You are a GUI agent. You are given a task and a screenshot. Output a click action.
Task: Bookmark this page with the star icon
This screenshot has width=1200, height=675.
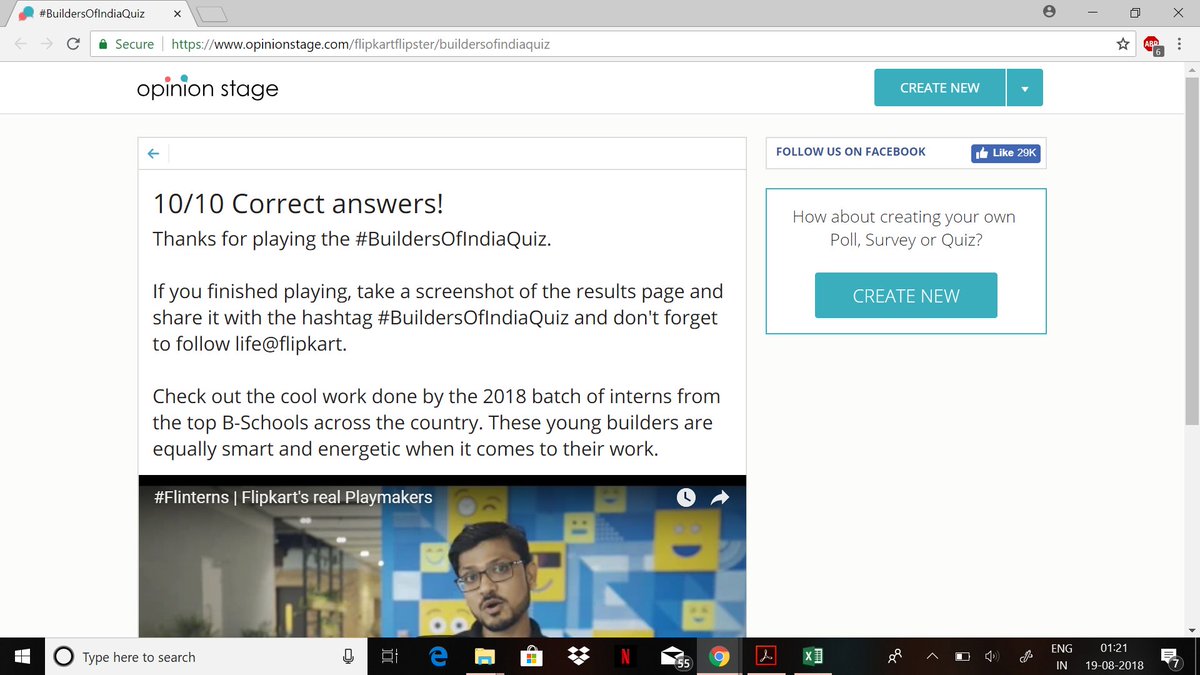pos(1123,44)
